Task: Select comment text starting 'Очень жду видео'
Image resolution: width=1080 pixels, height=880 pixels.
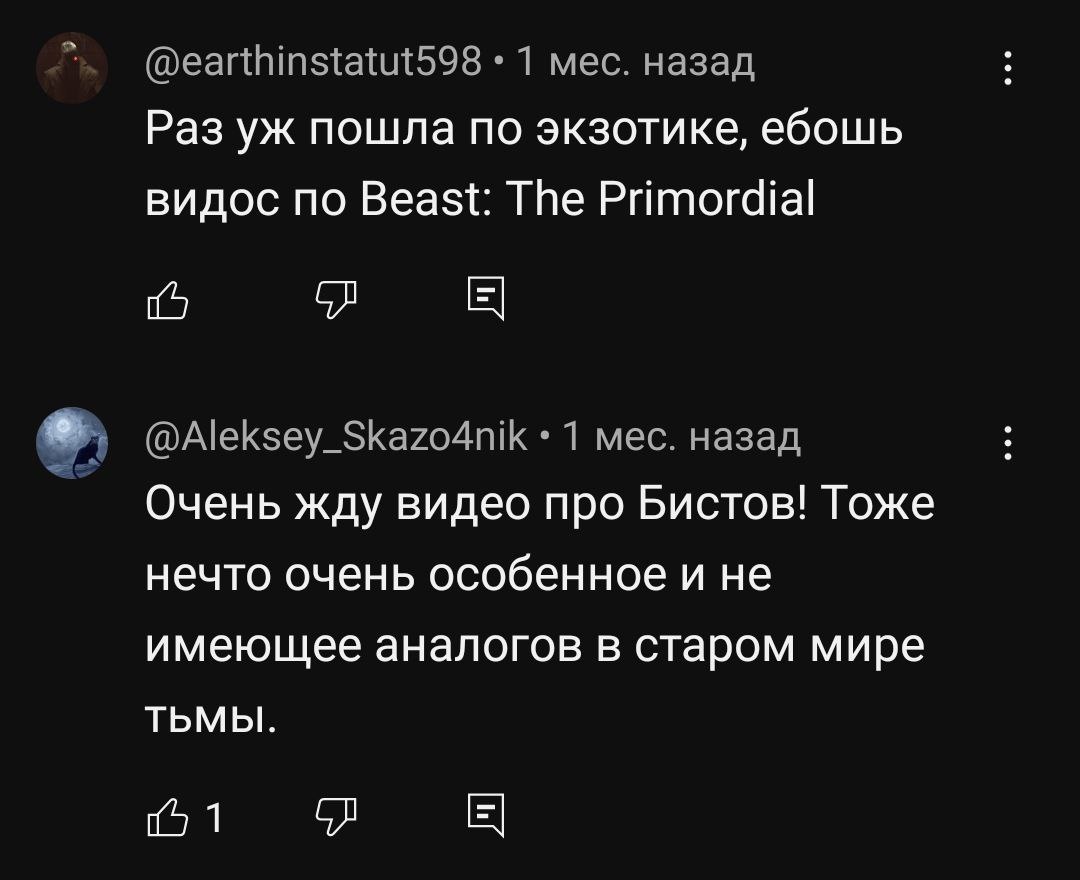Action: pyautogui.click(x=540, y=610)
